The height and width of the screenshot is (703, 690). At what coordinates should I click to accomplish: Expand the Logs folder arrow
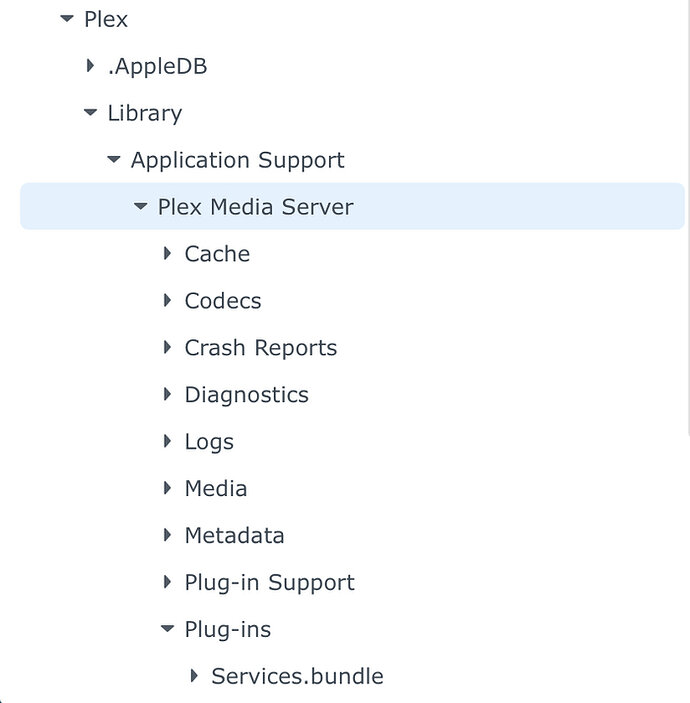point(167,442)
